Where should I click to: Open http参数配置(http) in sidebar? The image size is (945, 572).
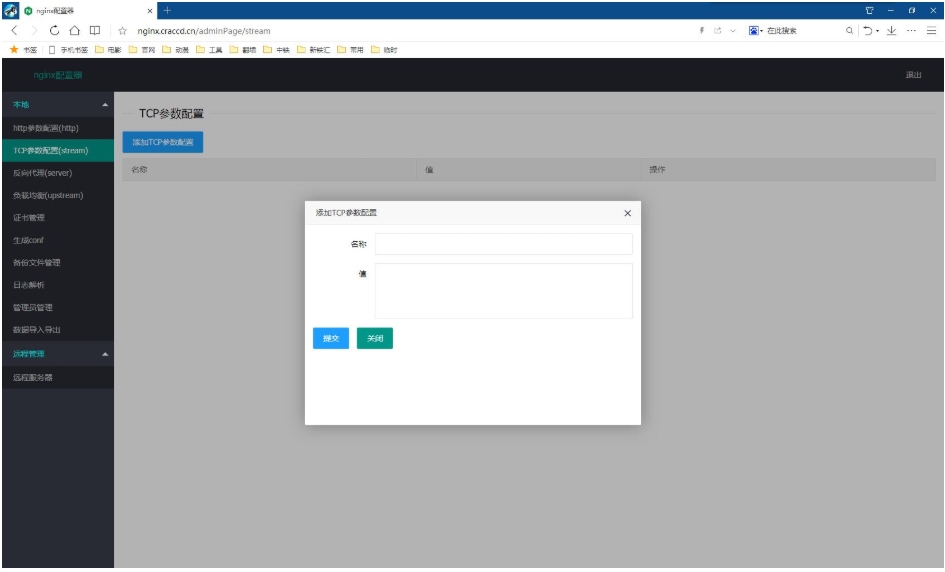[x=45, y=128]
